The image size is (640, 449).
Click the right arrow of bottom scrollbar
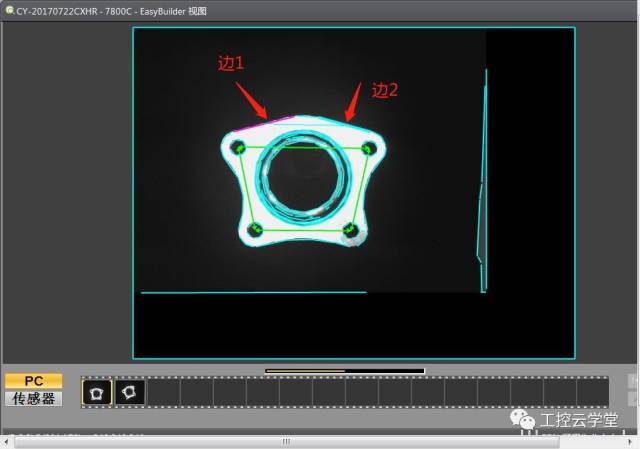pyautogui.click(x=631, y=442)
